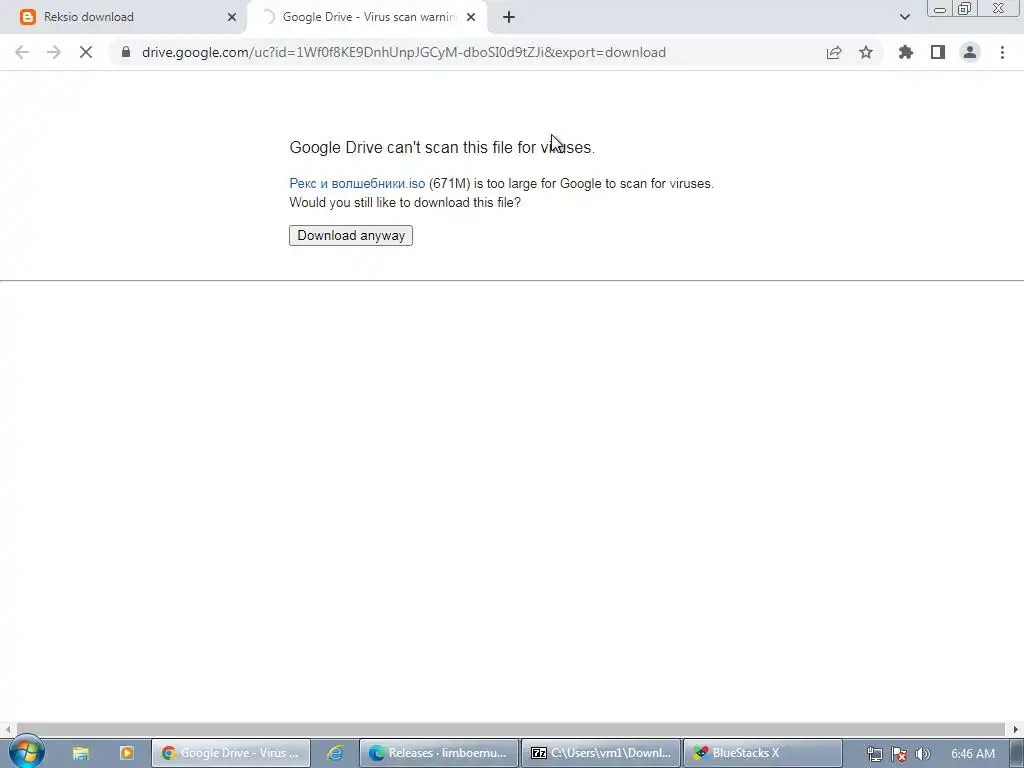The image size is (1024, 768).
Task: Go forward to next page
Action: (x=54, y=52)
